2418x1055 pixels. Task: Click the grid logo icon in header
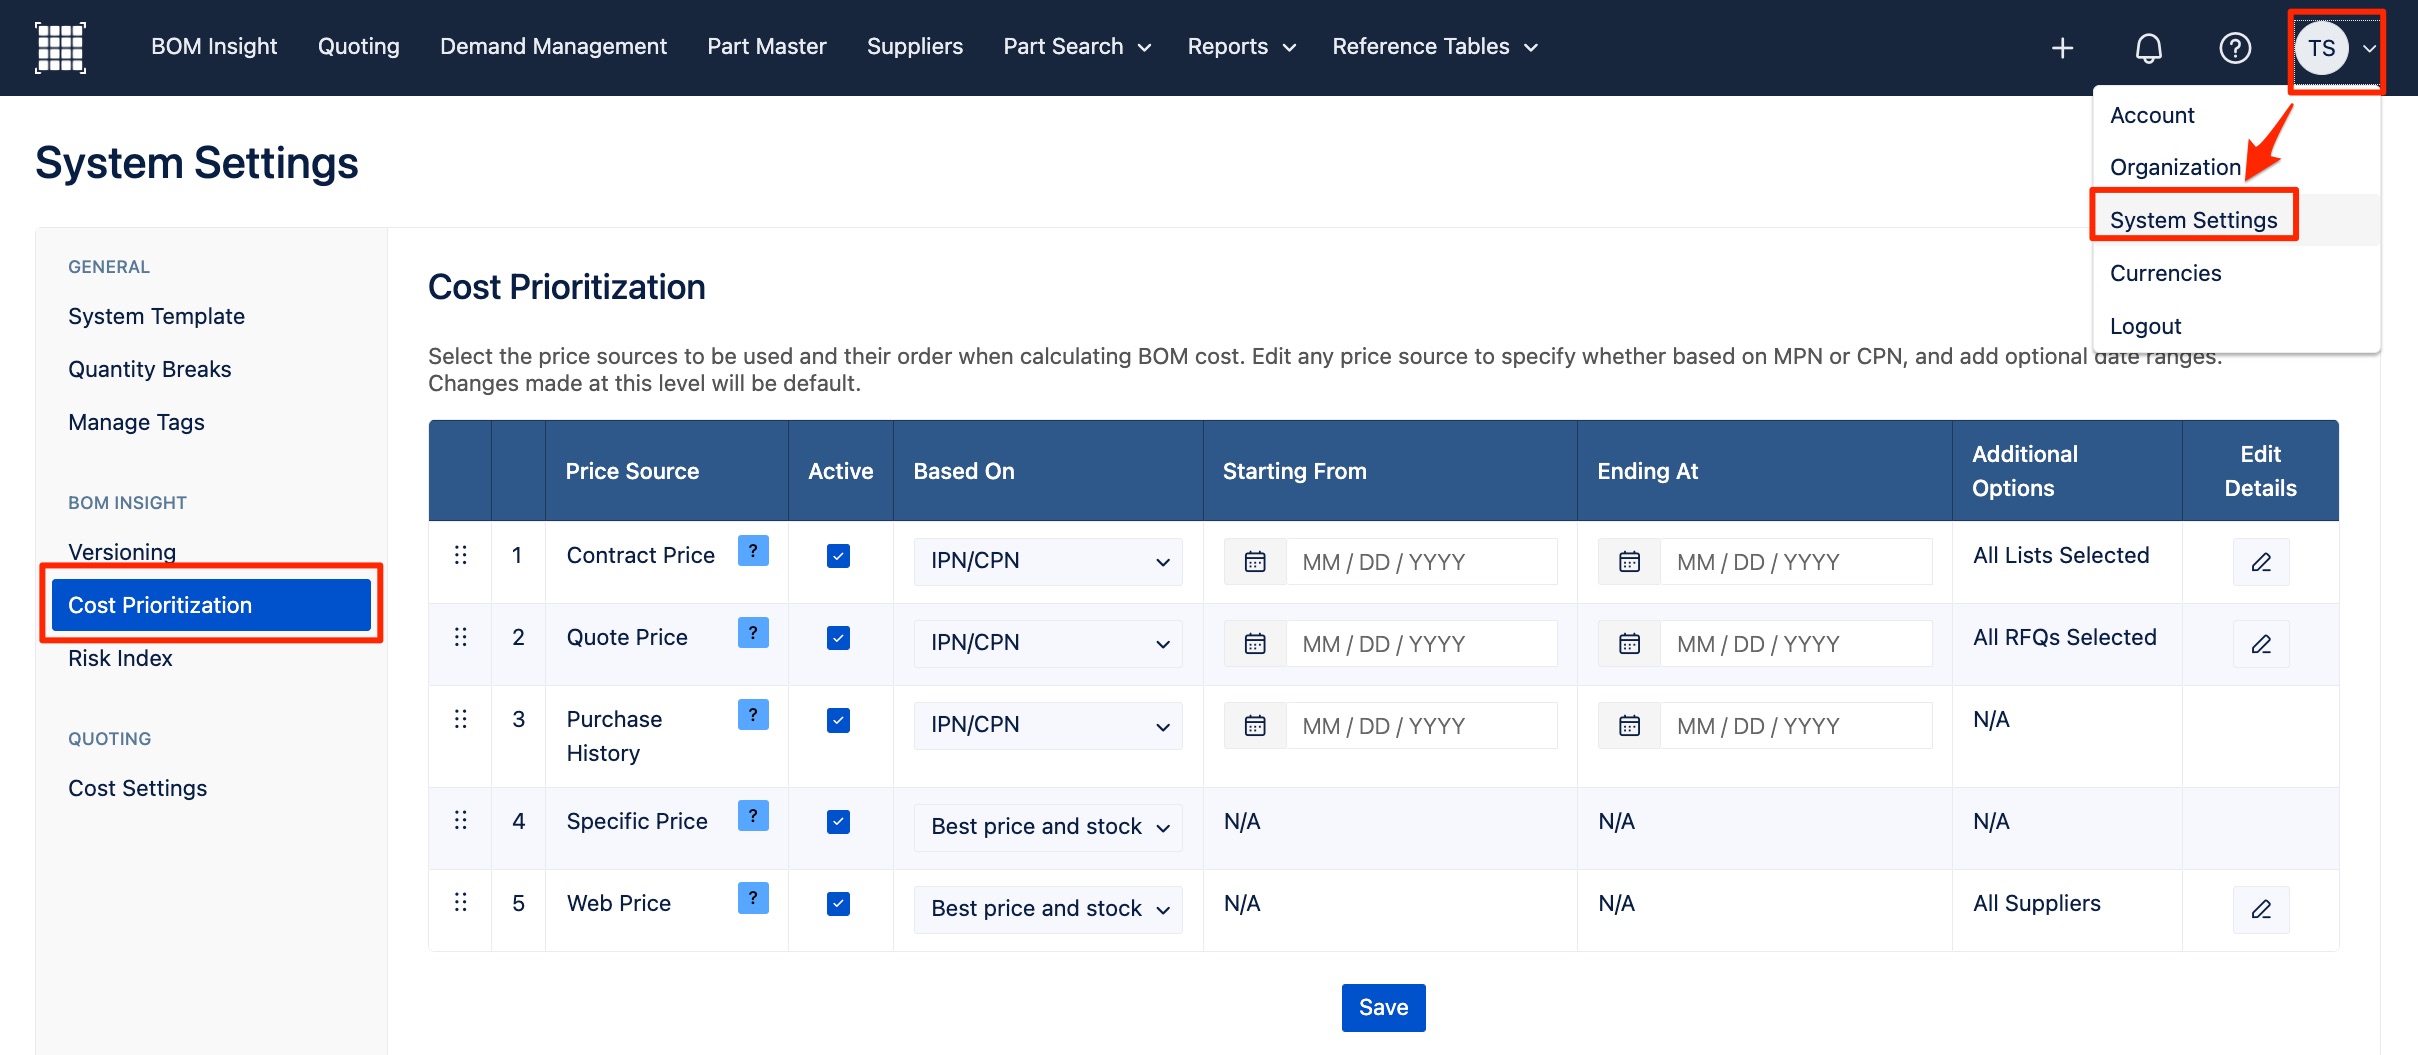click(60, 47)
